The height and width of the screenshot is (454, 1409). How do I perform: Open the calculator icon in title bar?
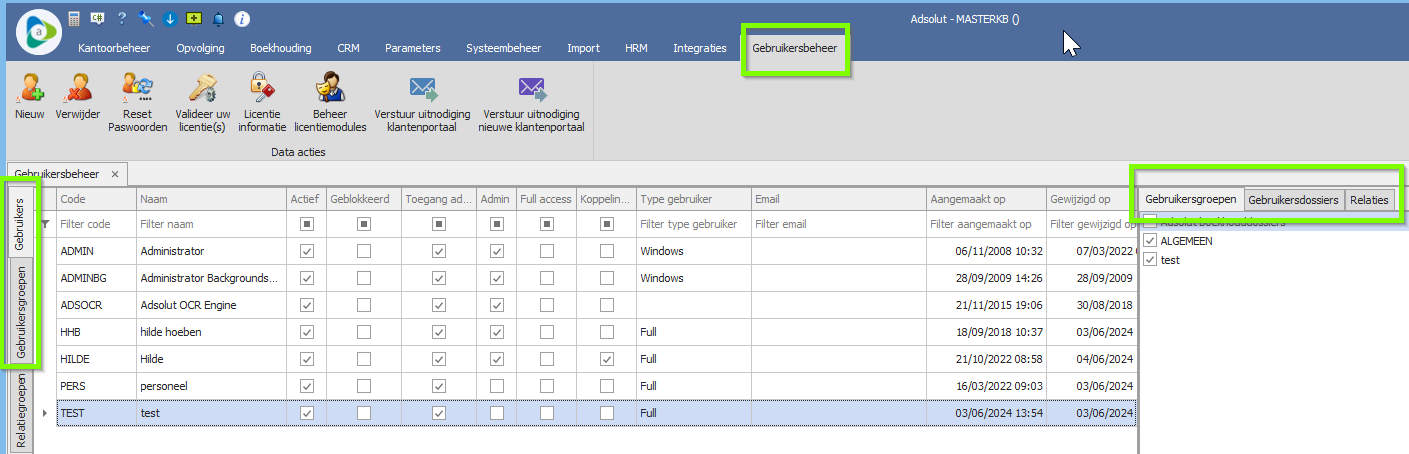(75, 19)
